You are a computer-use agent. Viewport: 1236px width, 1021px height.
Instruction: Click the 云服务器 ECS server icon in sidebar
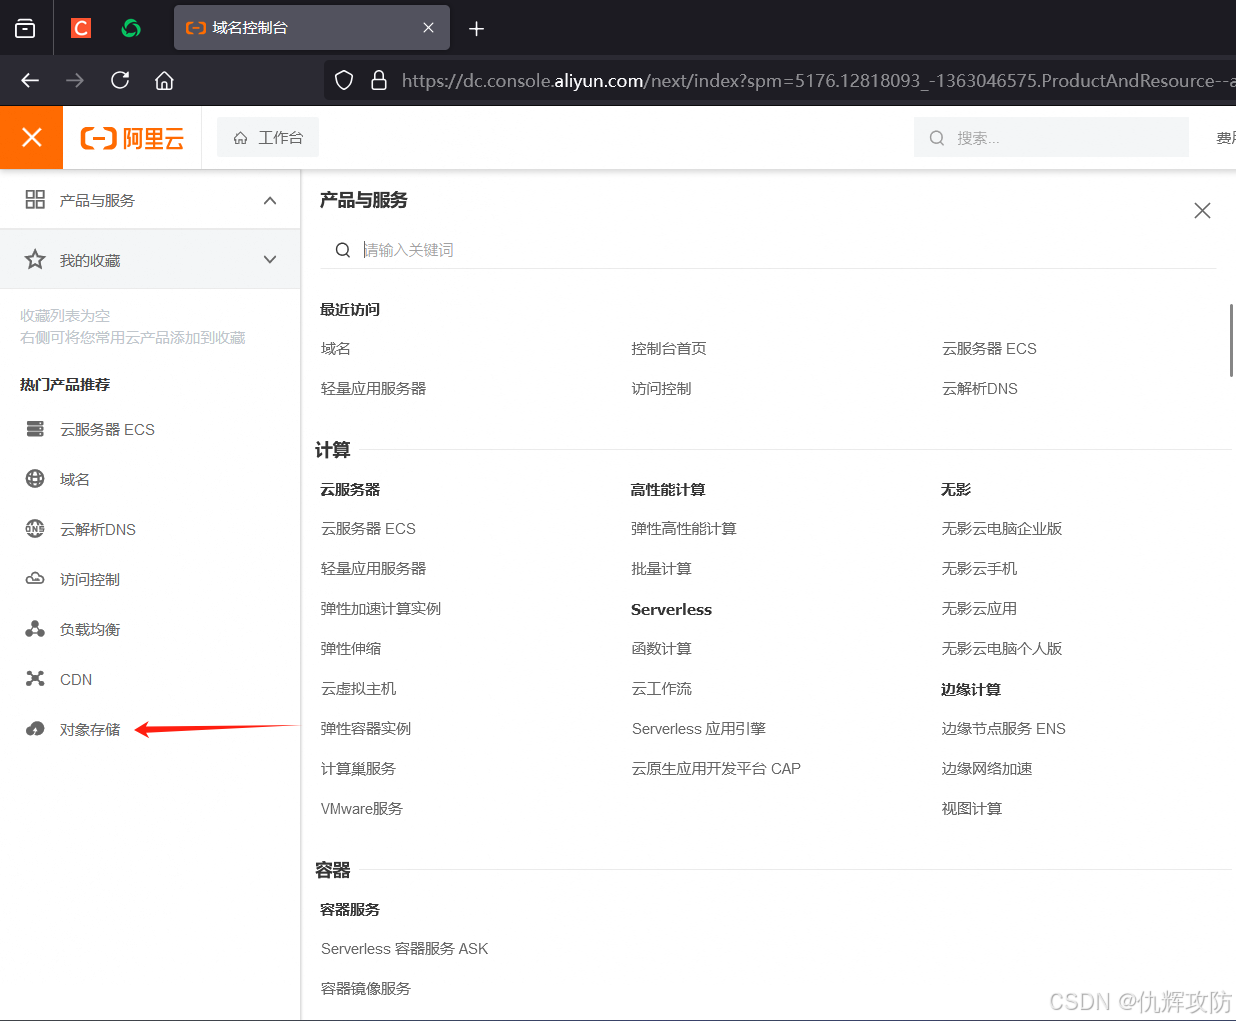pos(35,429)
